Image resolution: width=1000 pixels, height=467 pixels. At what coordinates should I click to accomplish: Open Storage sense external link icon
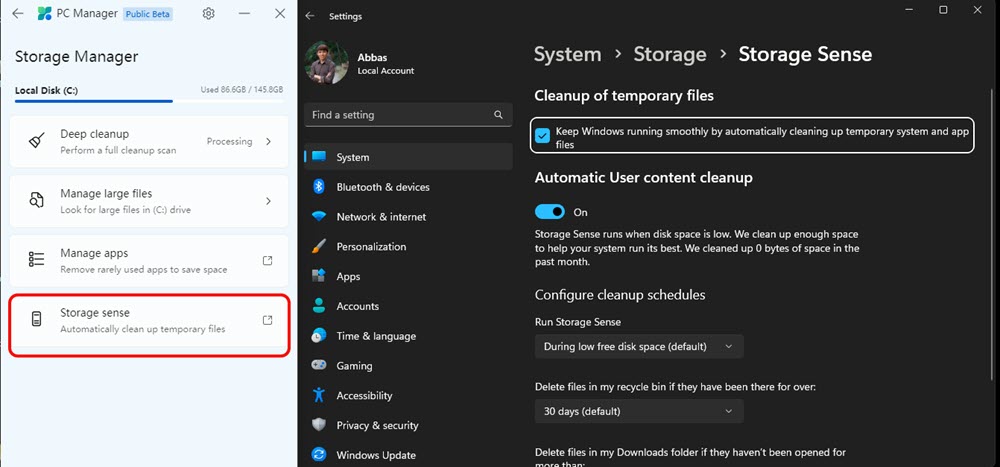coord(268,320)
